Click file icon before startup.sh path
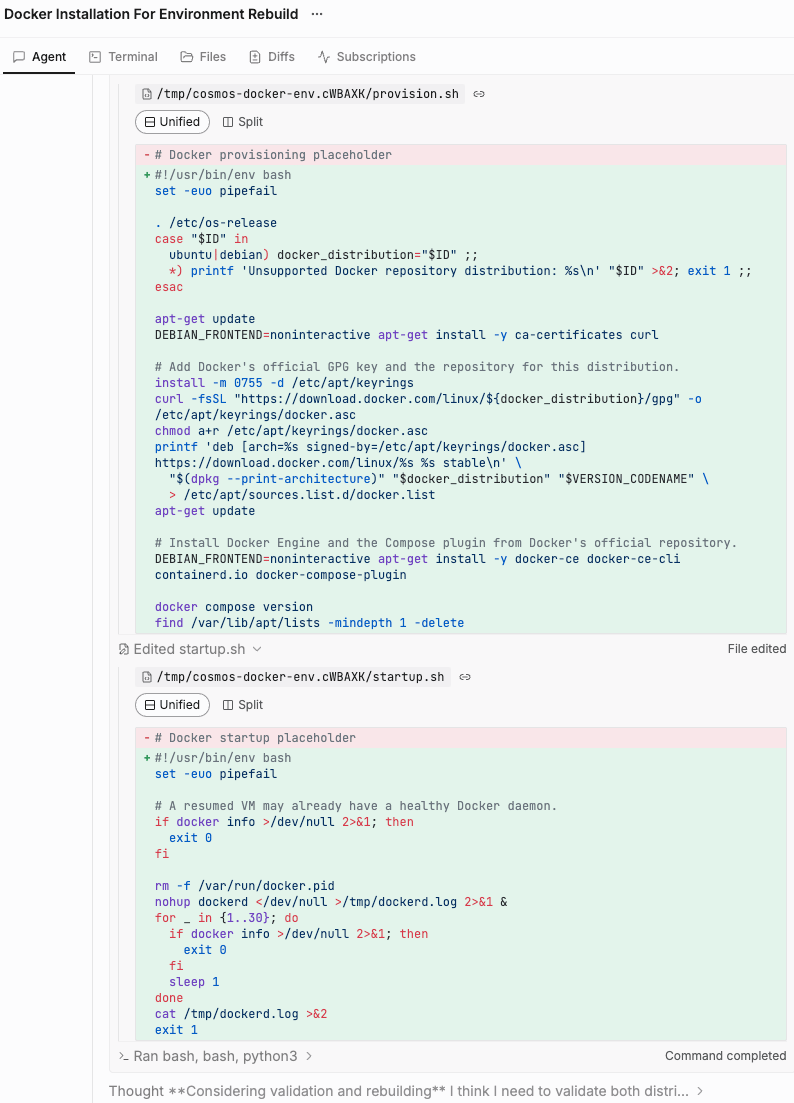 click(147, 677)
